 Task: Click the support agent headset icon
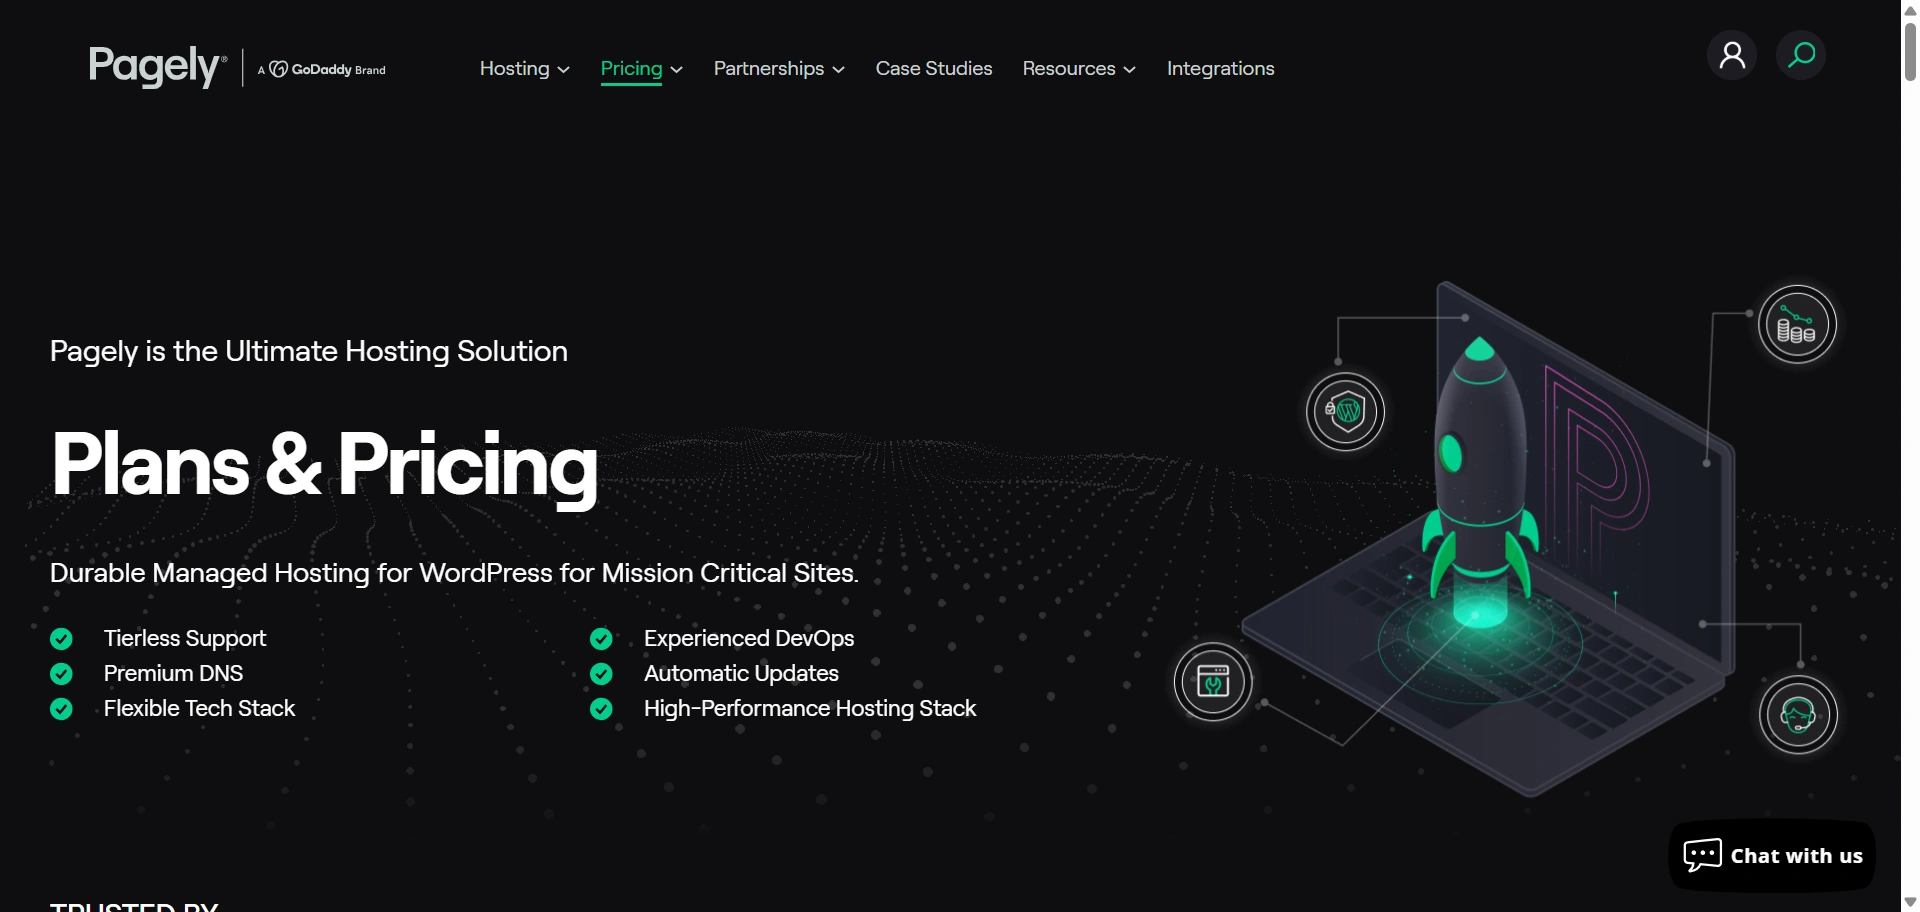coord(1798,715)
